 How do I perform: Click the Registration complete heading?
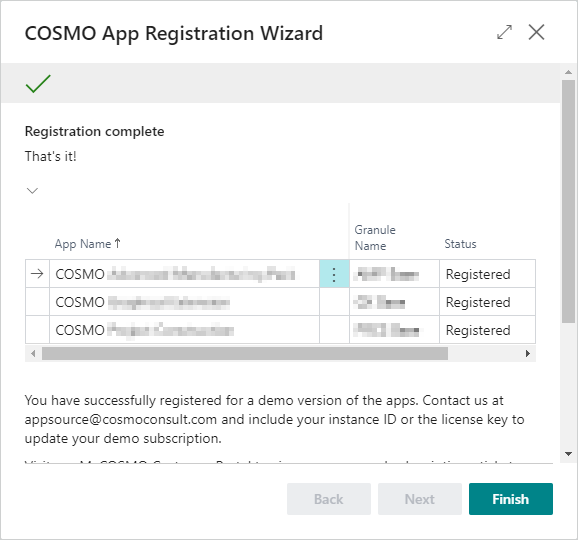(94, 131)
